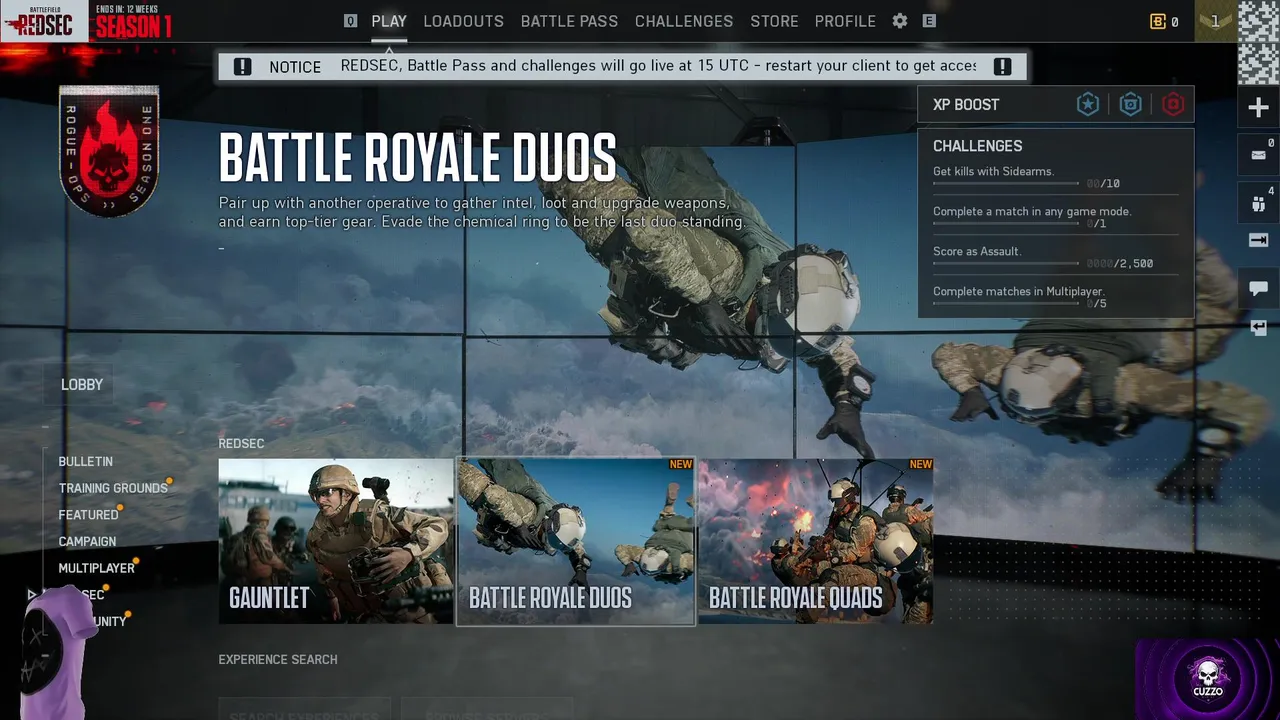Open the envelope invites icon
1280x720 pixels.
(x=1258, y=155)
